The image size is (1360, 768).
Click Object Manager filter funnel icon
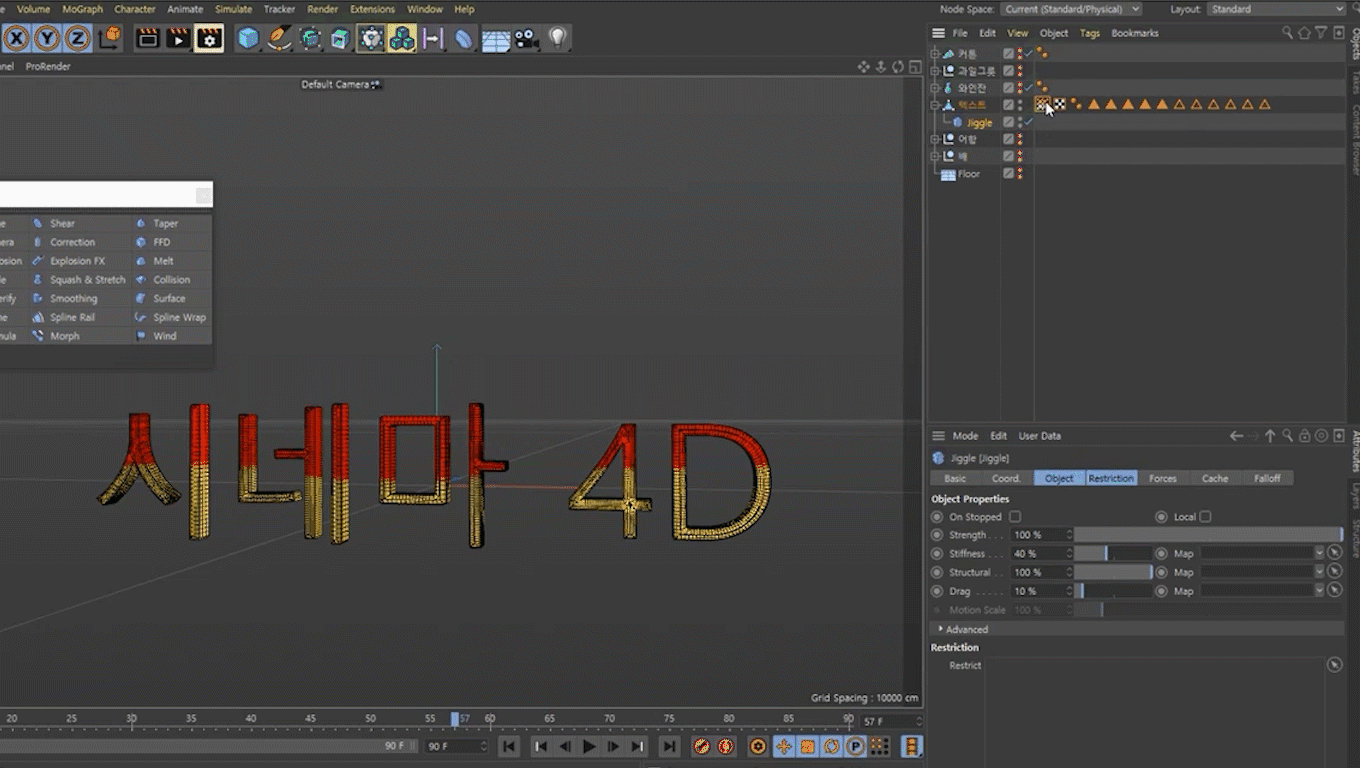1321,33
